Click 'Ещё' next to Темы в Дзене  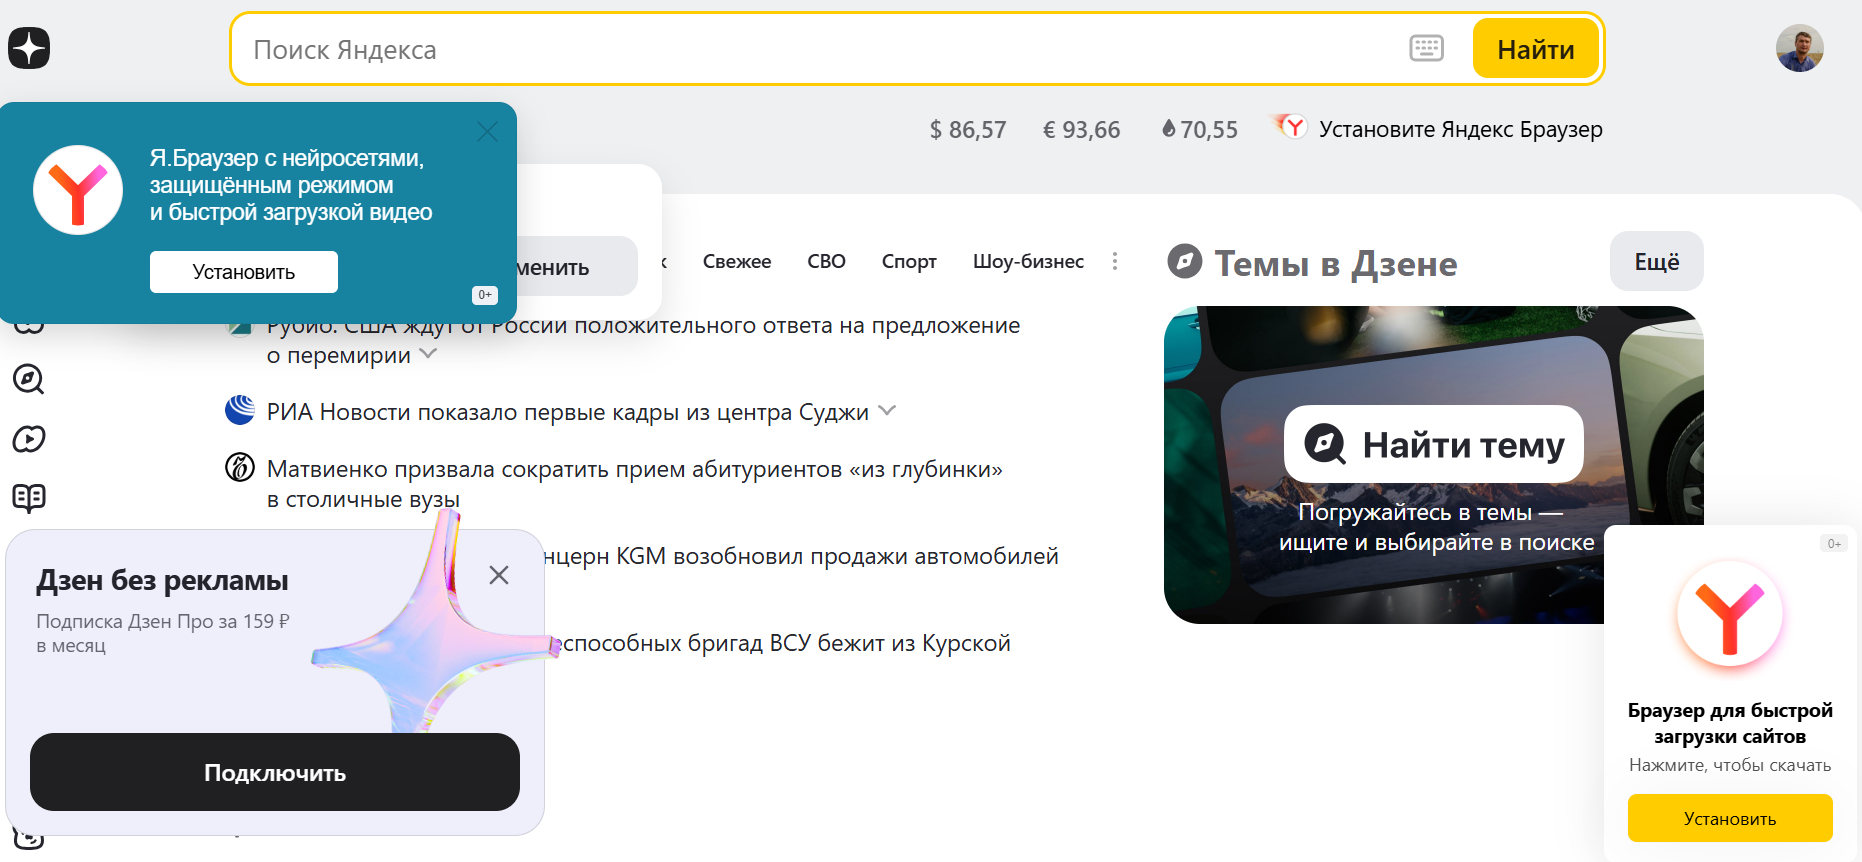[x=1656, y=262]
